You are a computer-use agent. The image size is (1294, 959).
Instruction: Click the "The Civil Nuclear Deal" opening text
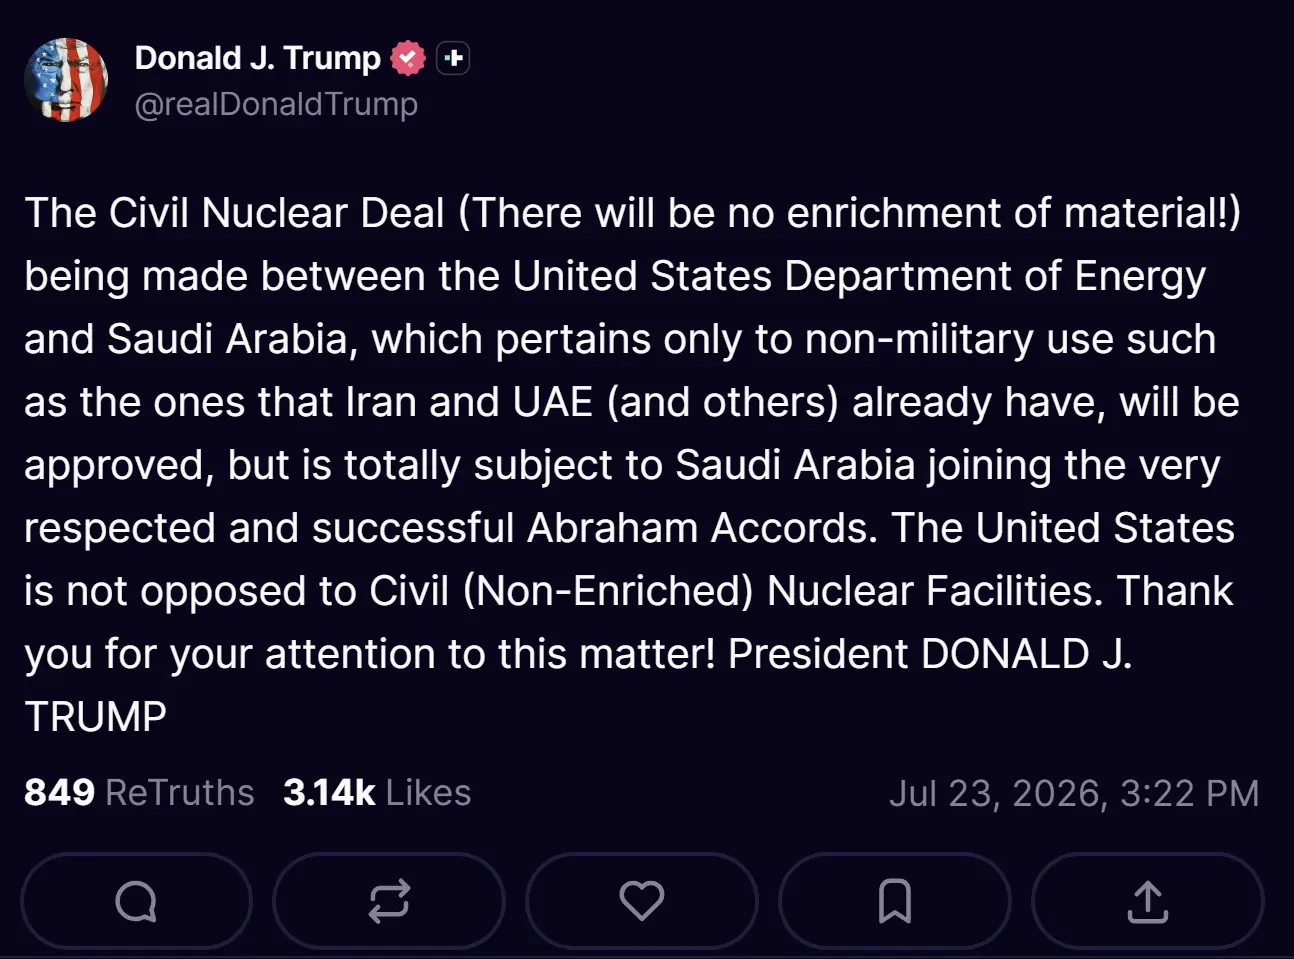(x=234, y=213)
